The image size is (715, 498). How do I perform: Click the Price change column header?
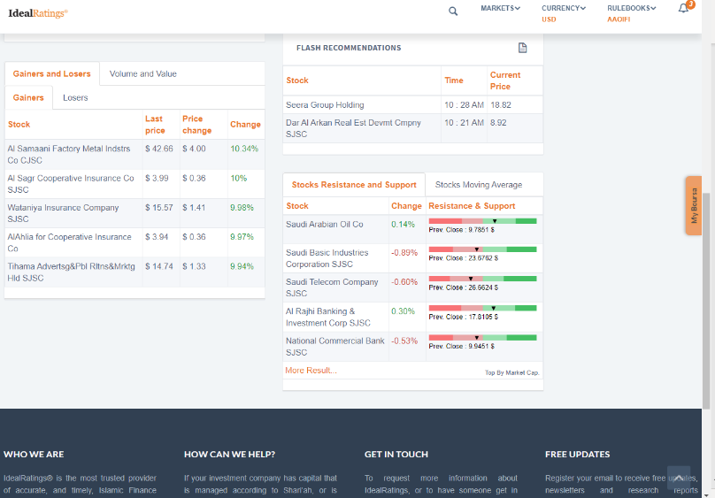197,124
